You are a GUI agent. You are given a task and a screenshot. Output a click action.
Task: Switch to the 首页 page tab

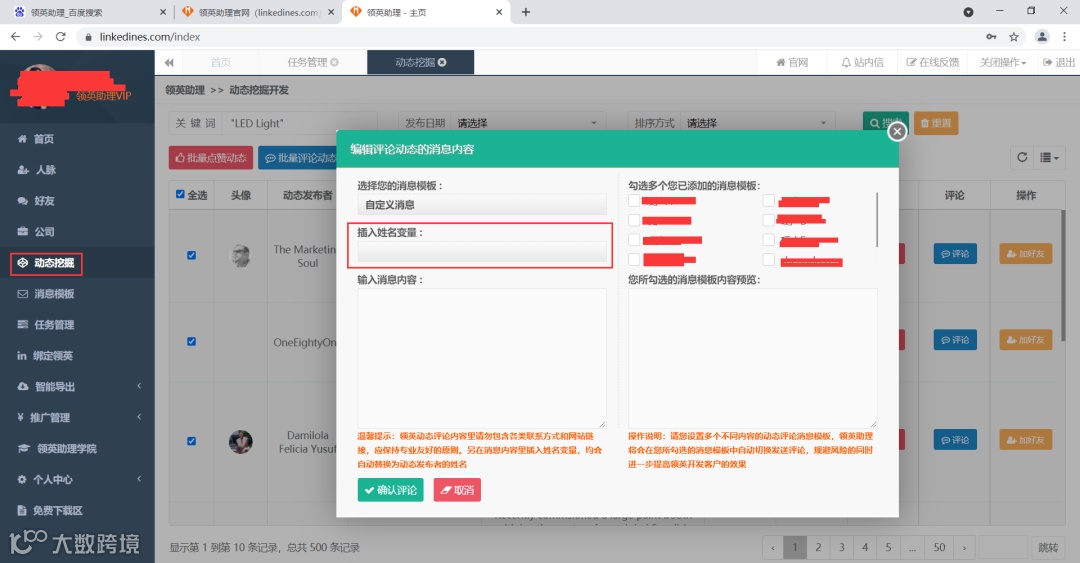point(220,63)
